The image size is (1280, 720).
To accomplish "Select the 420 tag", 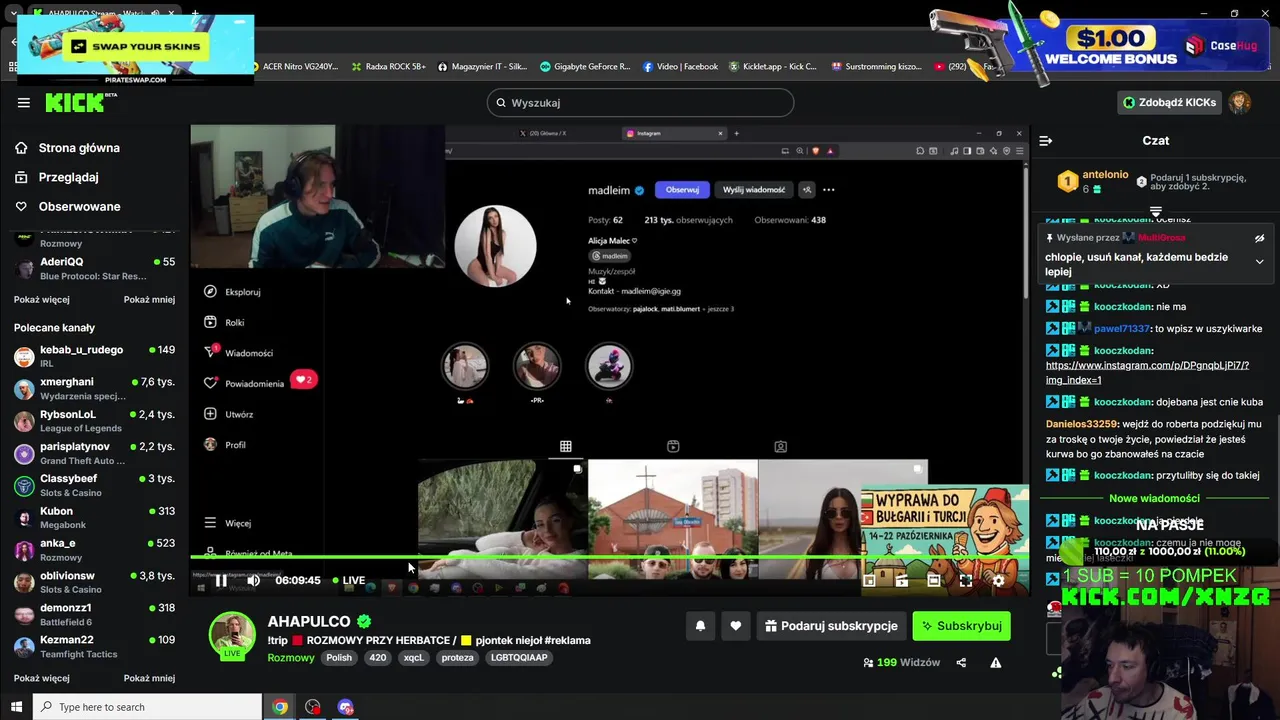I will click(377, 658).
